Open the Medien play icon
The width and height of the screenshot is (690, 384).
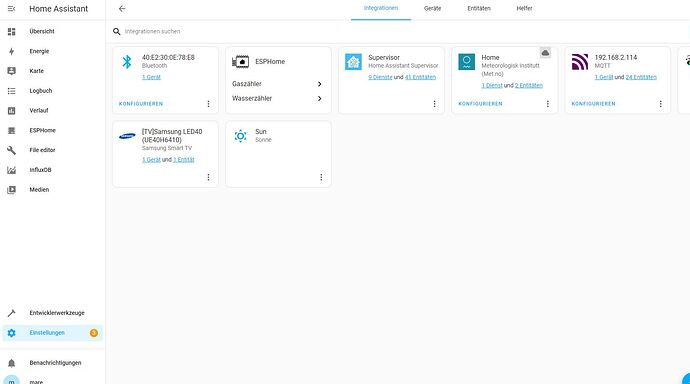click(11, 190)
